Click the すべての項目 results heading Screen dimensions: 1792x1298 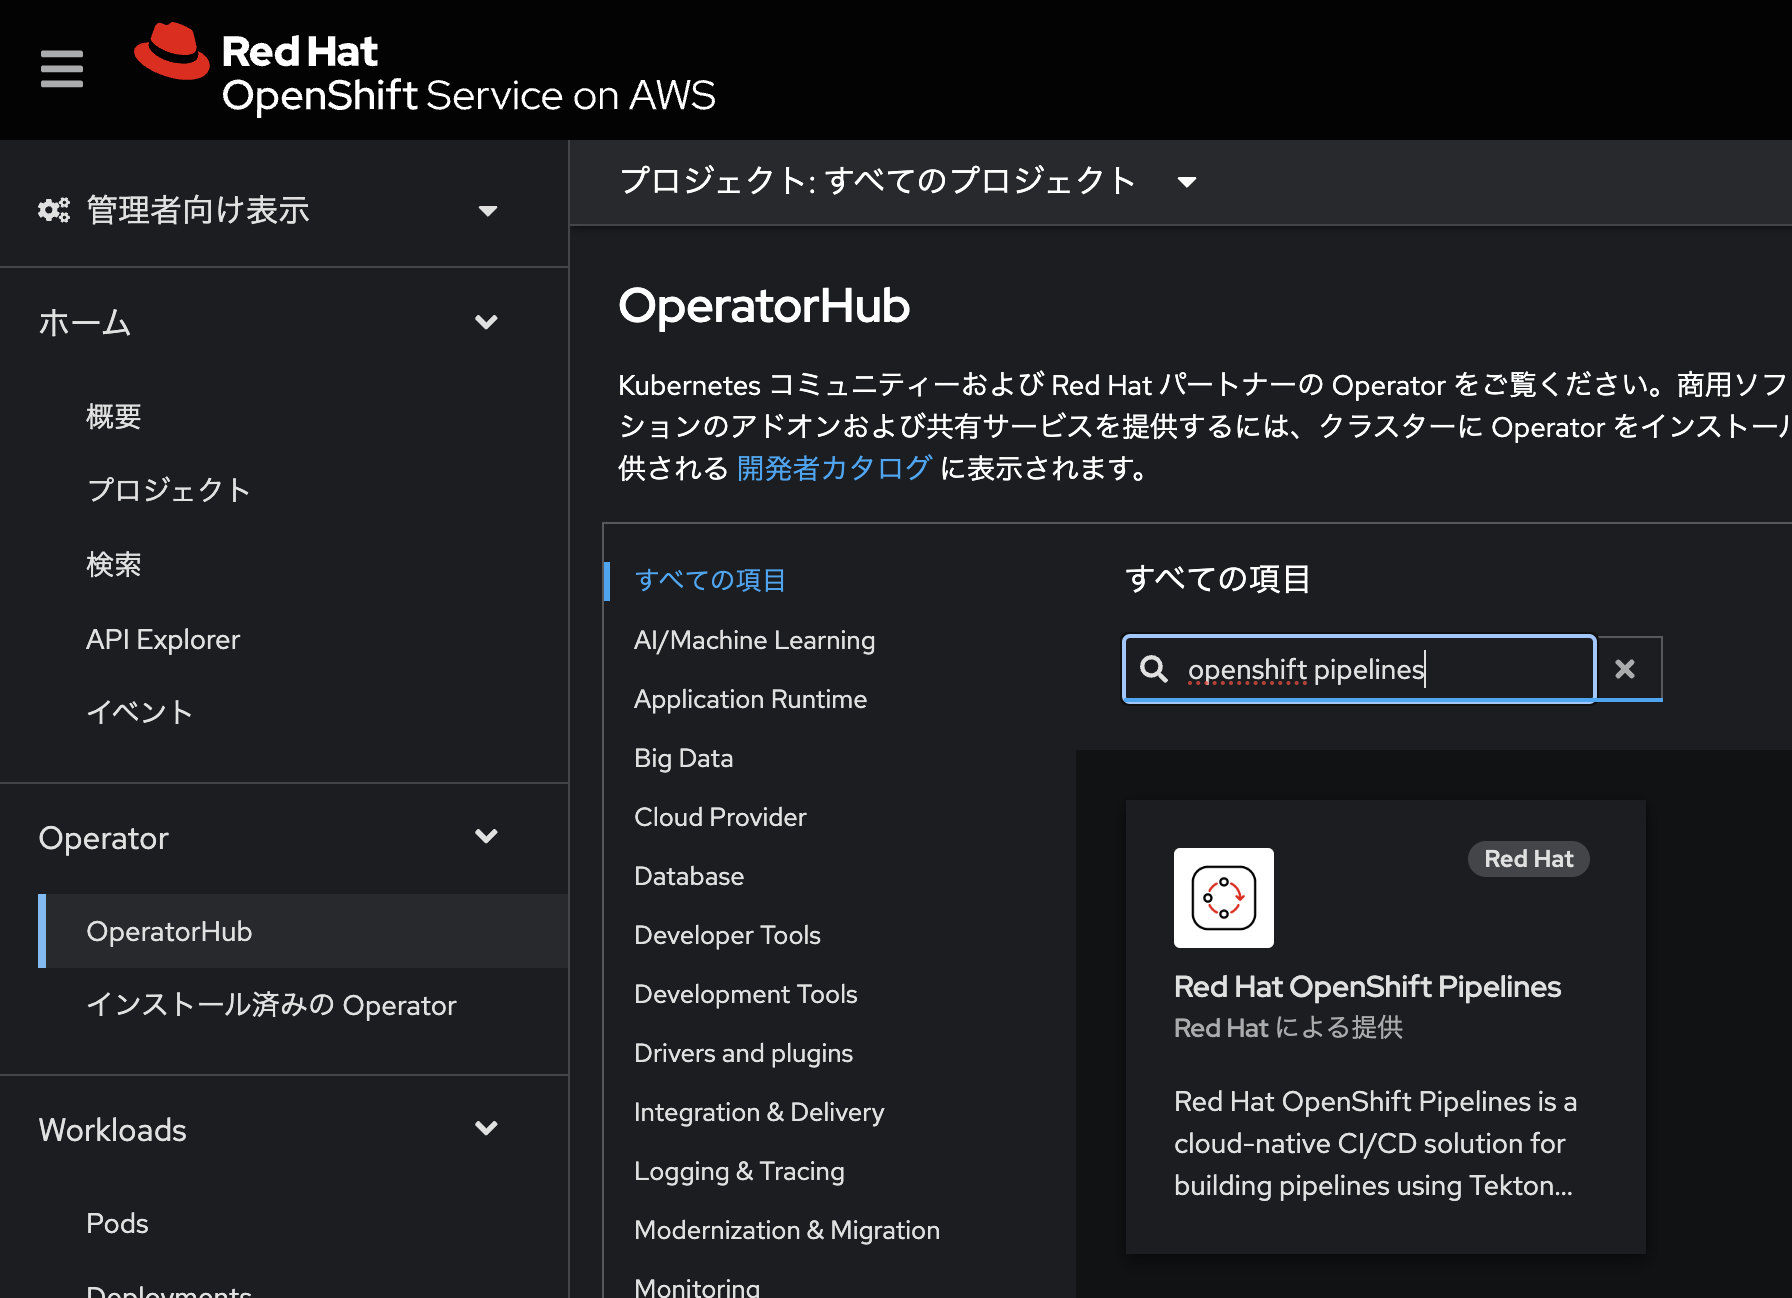pos(1217,579)
